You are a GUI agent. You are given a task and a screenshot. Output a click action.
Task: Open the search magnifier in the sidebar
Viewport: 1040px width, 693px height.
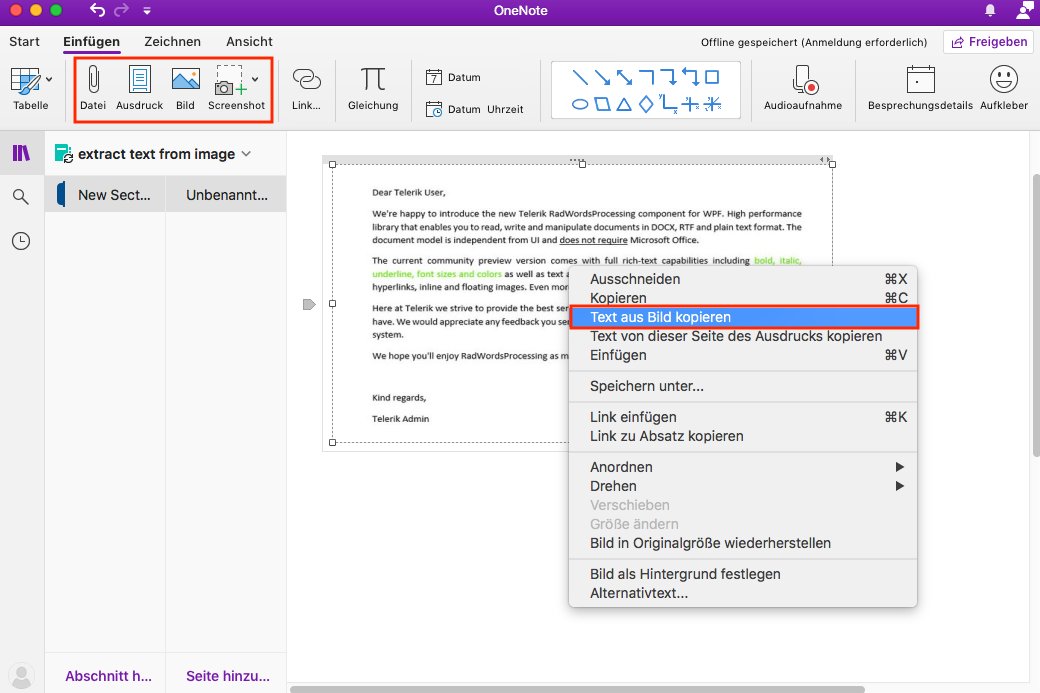[21, 196]
